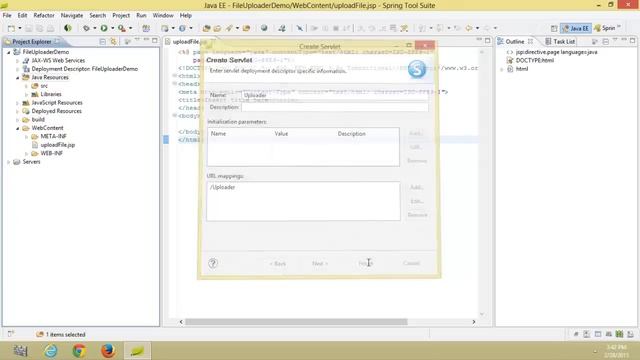Click the Save toolbar icon
This screenshot has width=640, height=360.
[x=29, y=28]
